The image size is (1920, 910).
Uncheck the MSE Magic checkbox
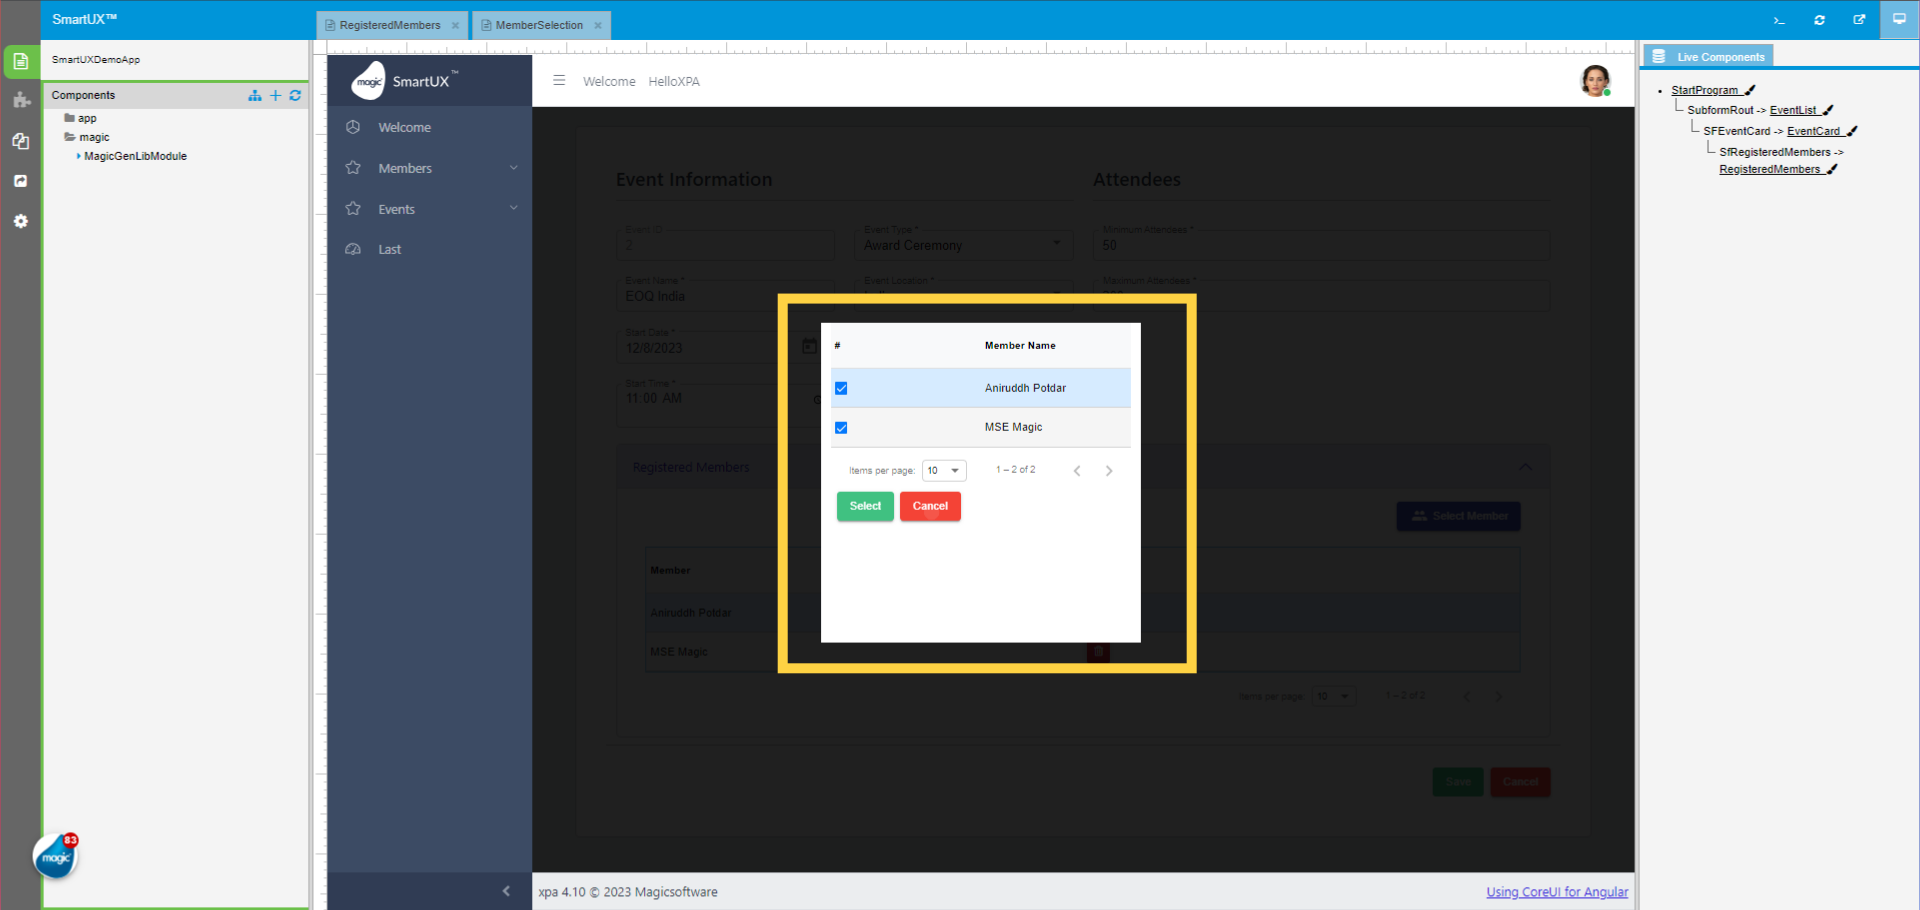(841, 428)
